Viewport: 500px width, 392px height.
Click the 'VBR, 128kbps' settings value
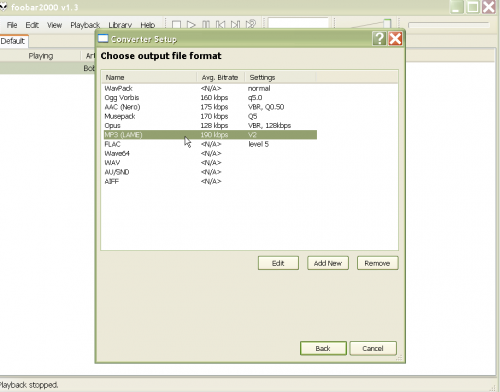[x=269, y=126]
